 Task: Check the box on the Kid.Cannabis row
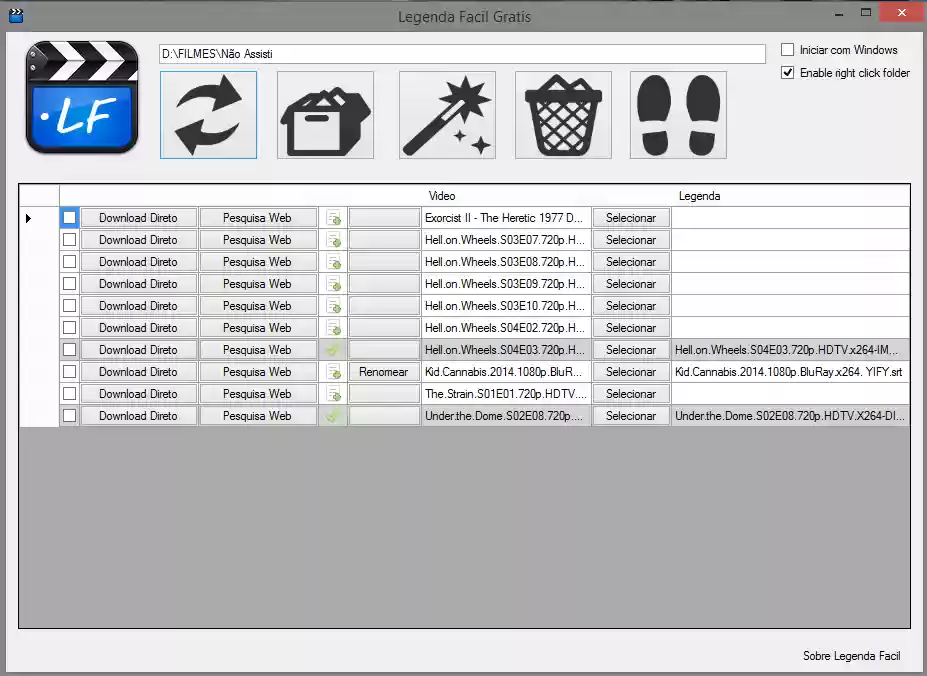[x=68, y=371]
